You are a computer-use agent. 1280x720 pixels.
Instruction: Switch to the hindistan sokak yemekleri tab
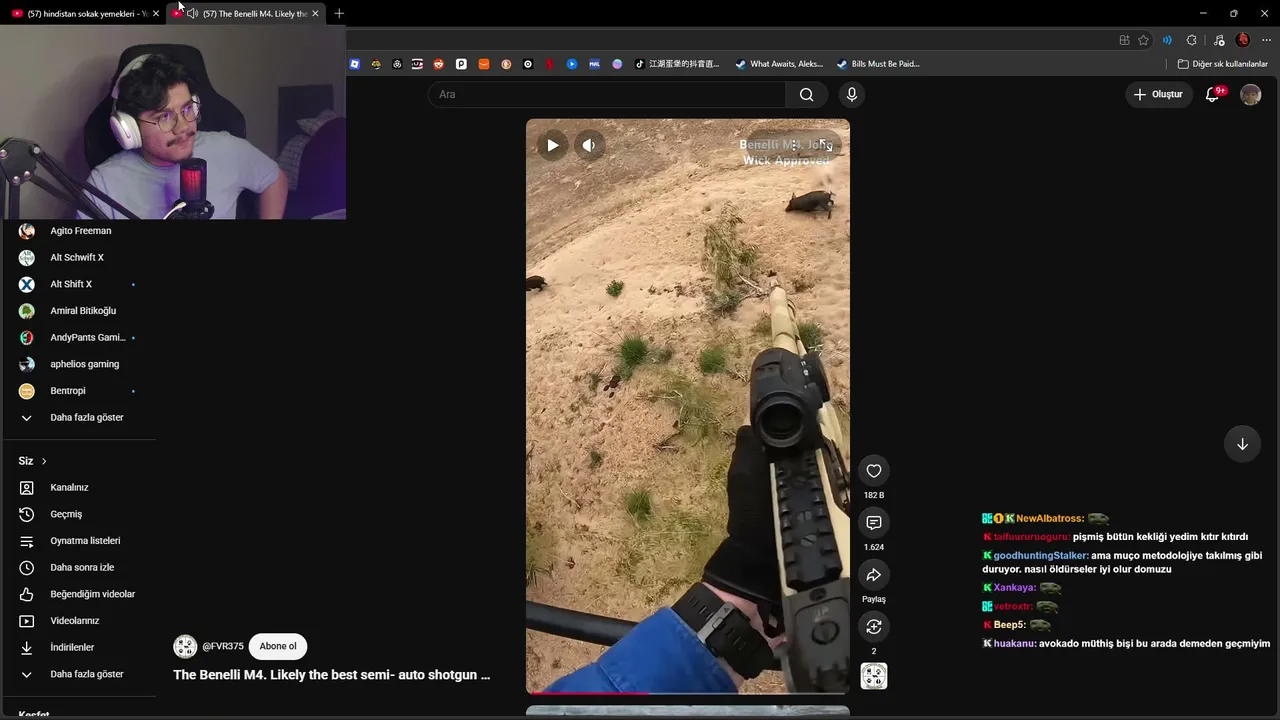pyautogui.click(x=84, y=13)
